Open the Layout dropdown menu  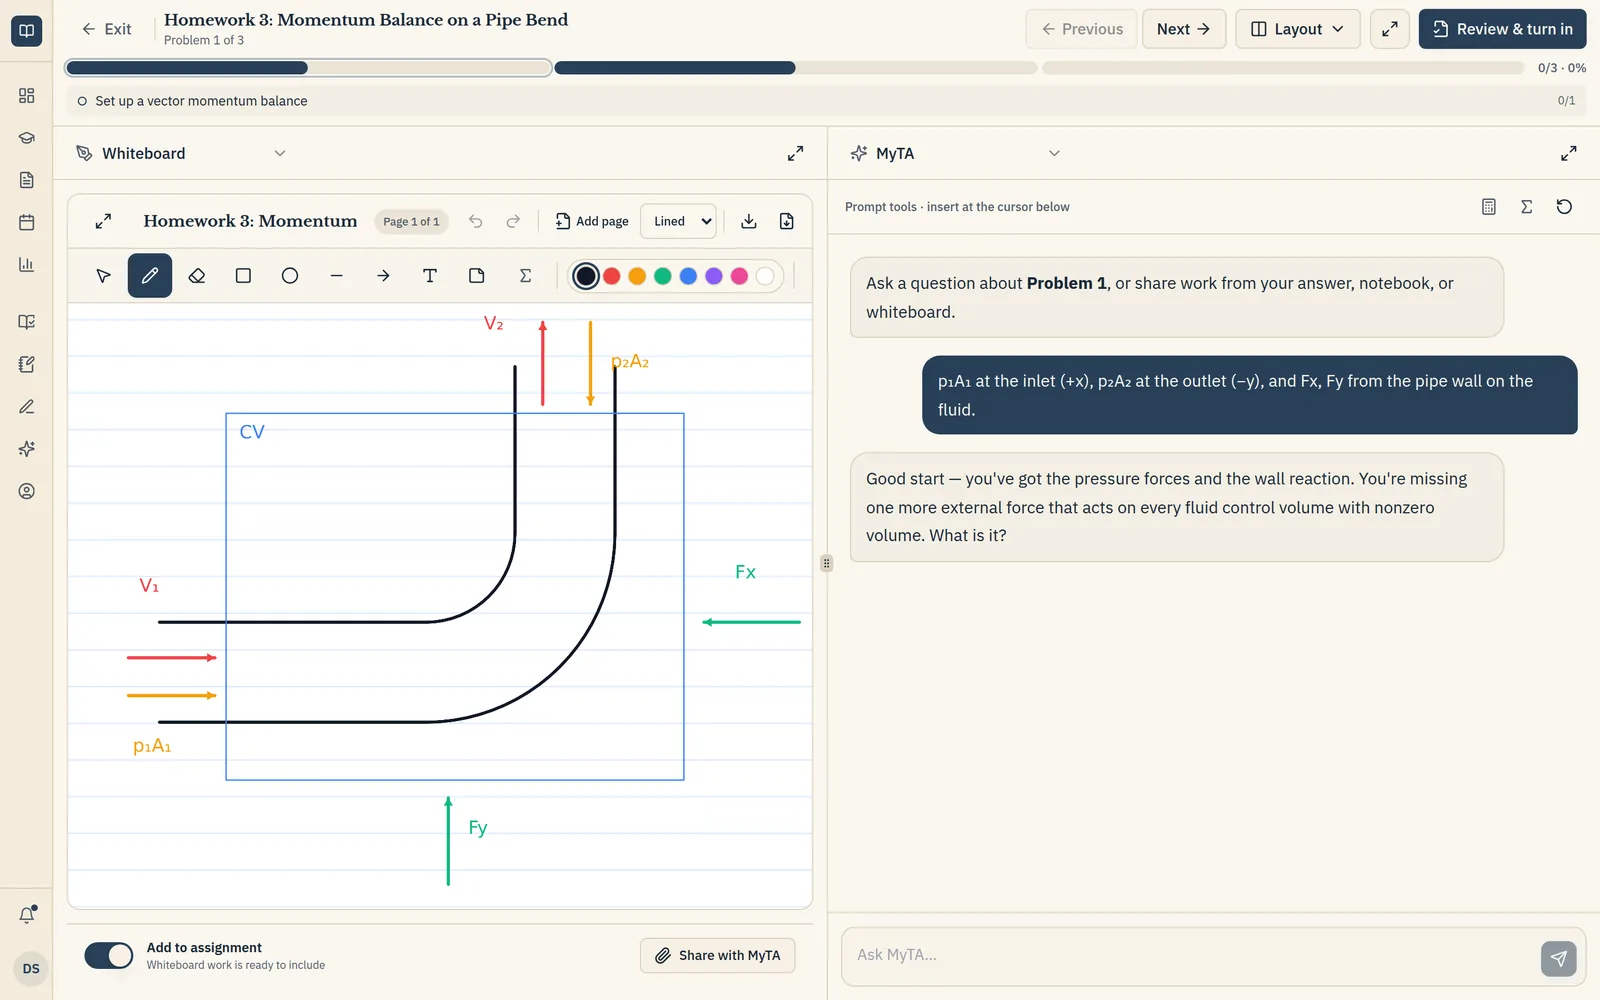(1298, 29)
